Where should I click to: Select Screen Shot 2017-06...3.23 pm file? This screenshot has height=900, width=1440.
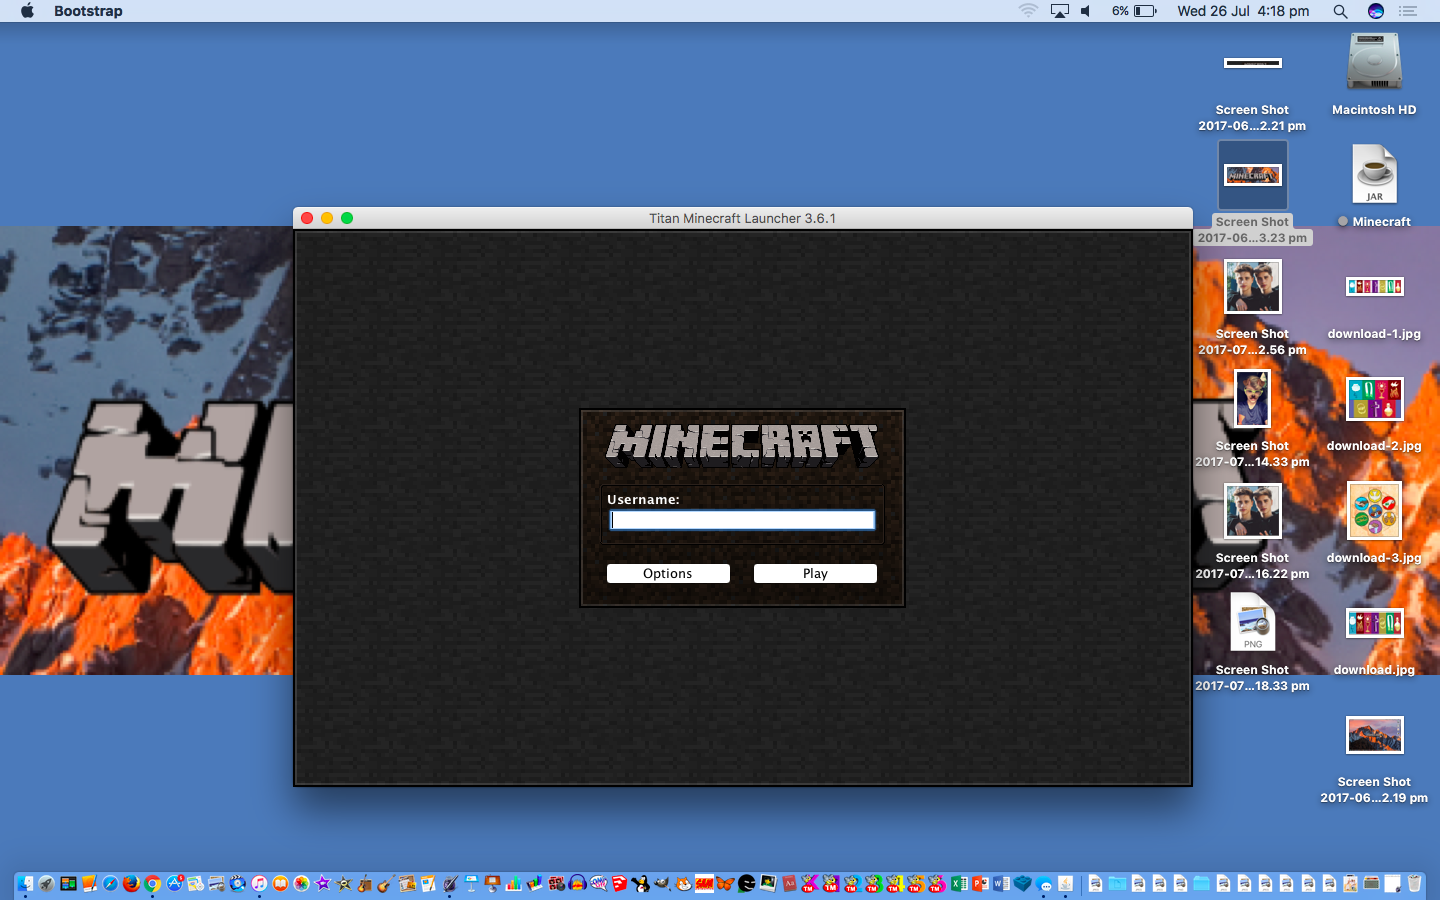(1252, 192)
